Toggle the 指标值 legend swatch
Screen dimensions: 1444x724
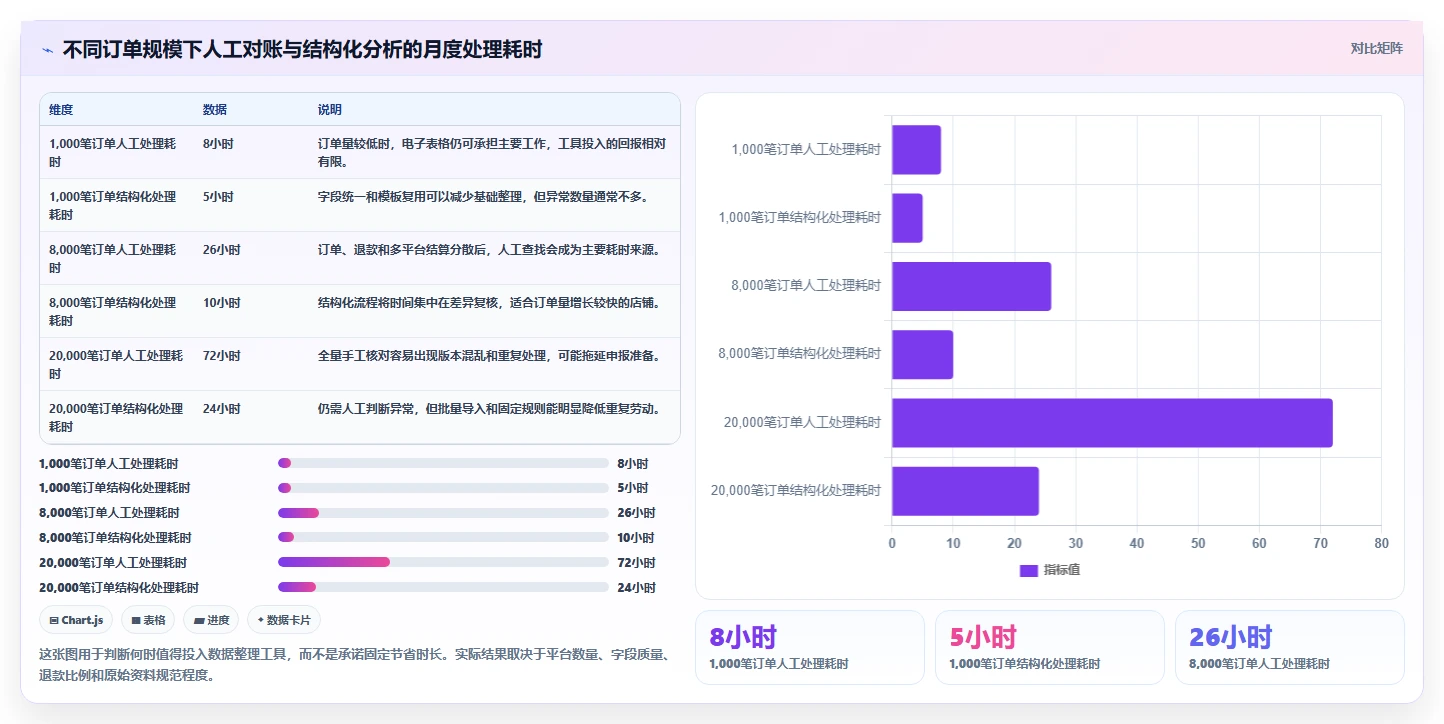tap(1029, 570)
